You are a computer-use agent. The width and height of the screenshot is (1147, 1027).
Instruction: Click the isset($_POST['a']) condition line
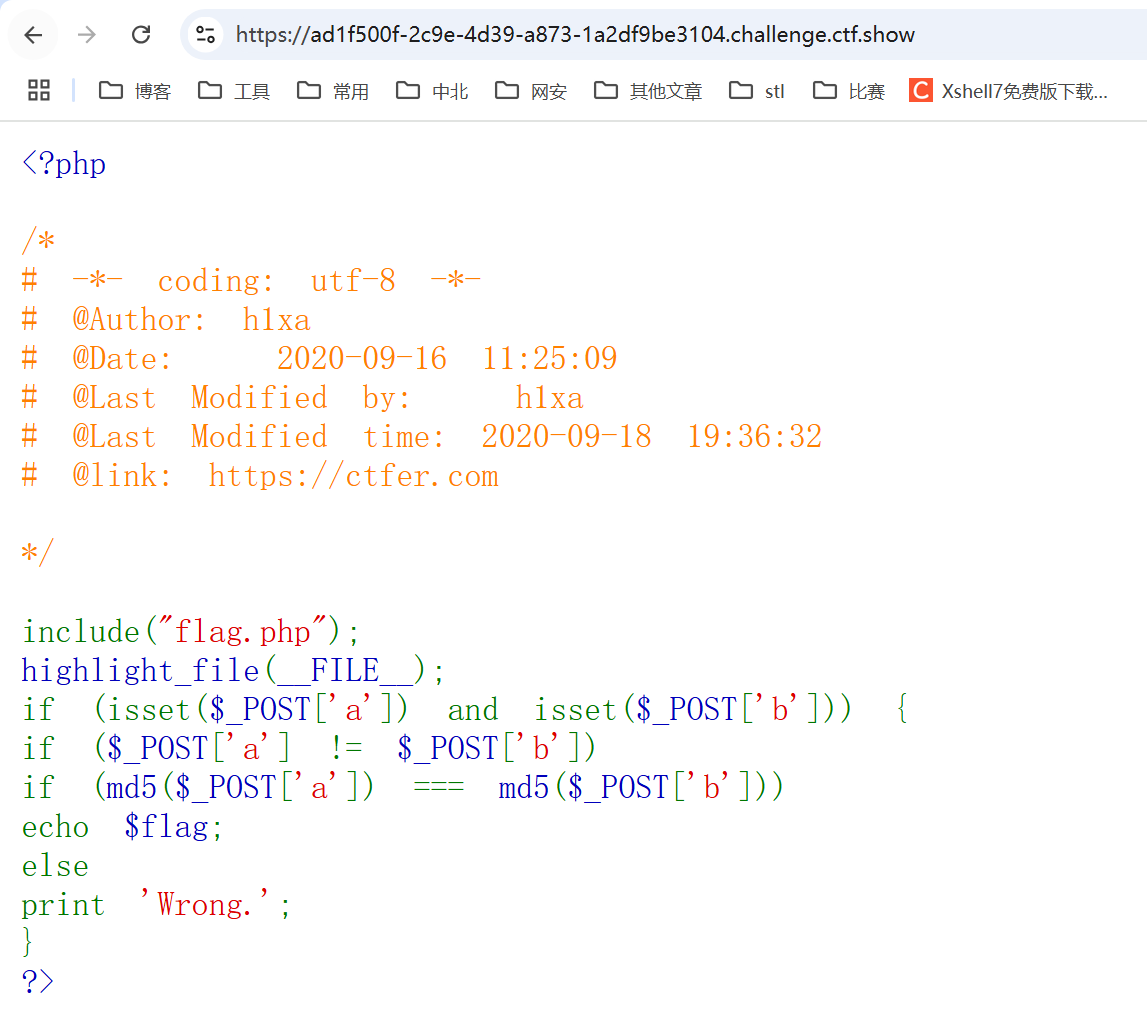pos(465,710)
